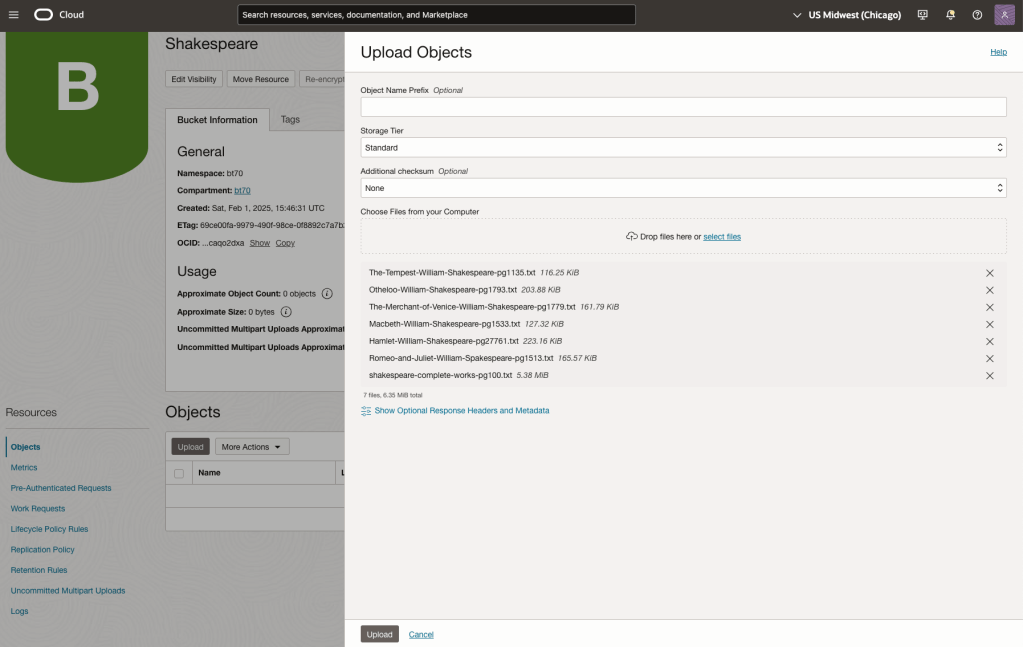Open the hamburger navigation menu
1023x647 pixels.
(14, 15)
